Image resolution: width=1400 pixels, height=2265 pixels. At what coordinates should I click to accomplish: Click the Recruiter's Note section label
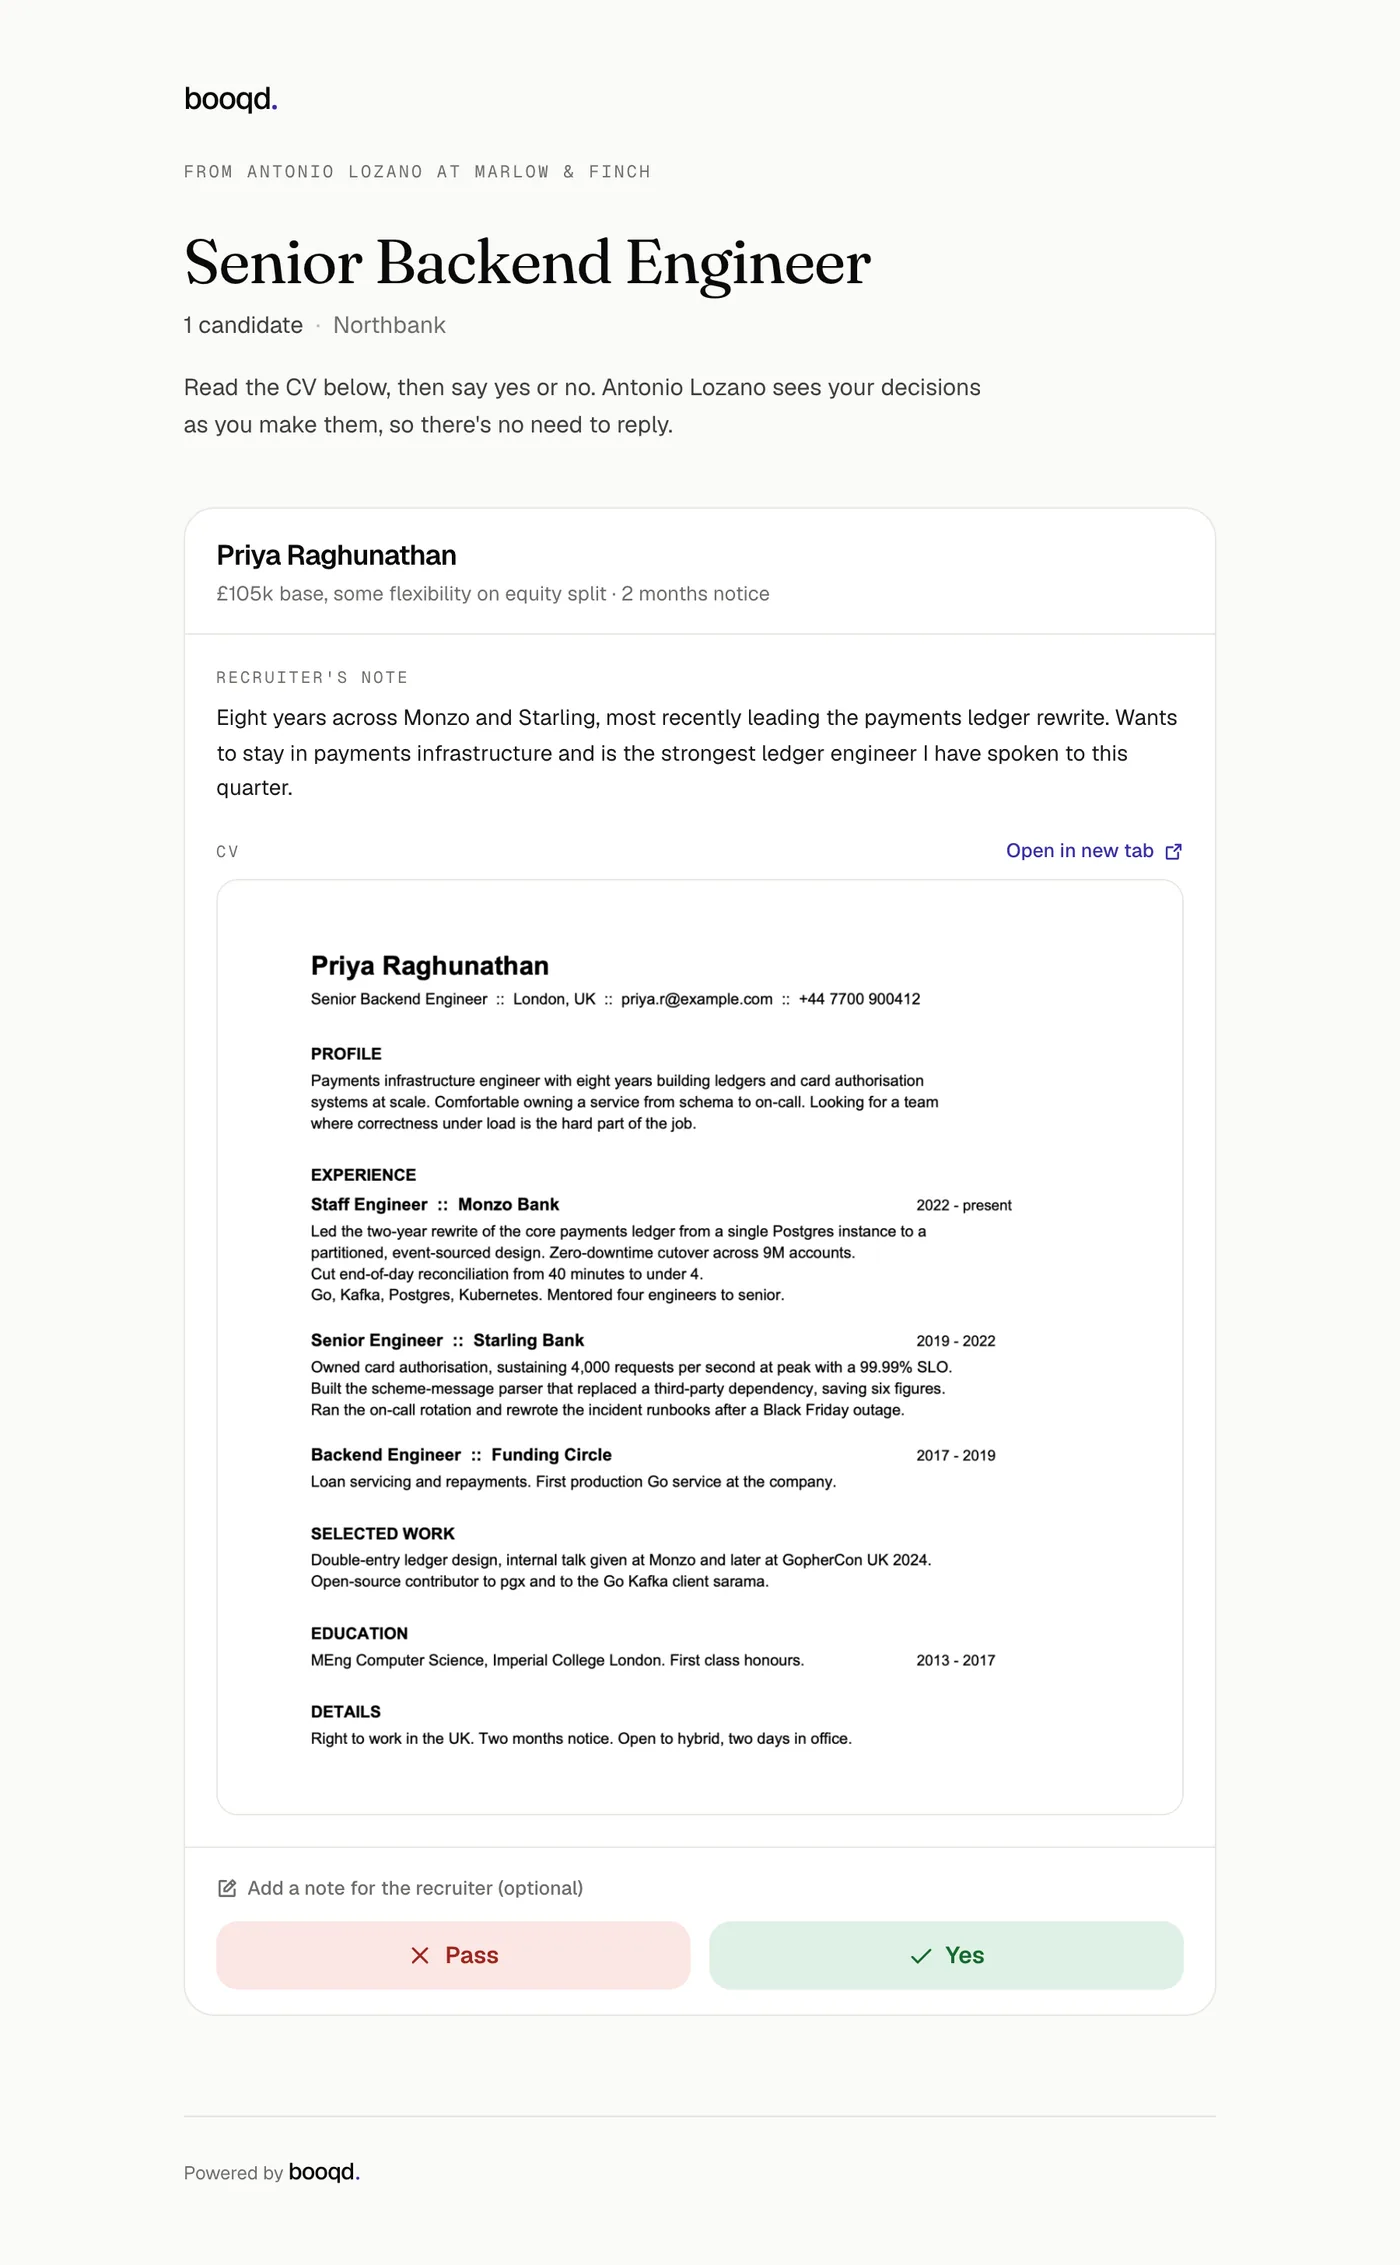point(312,678)
